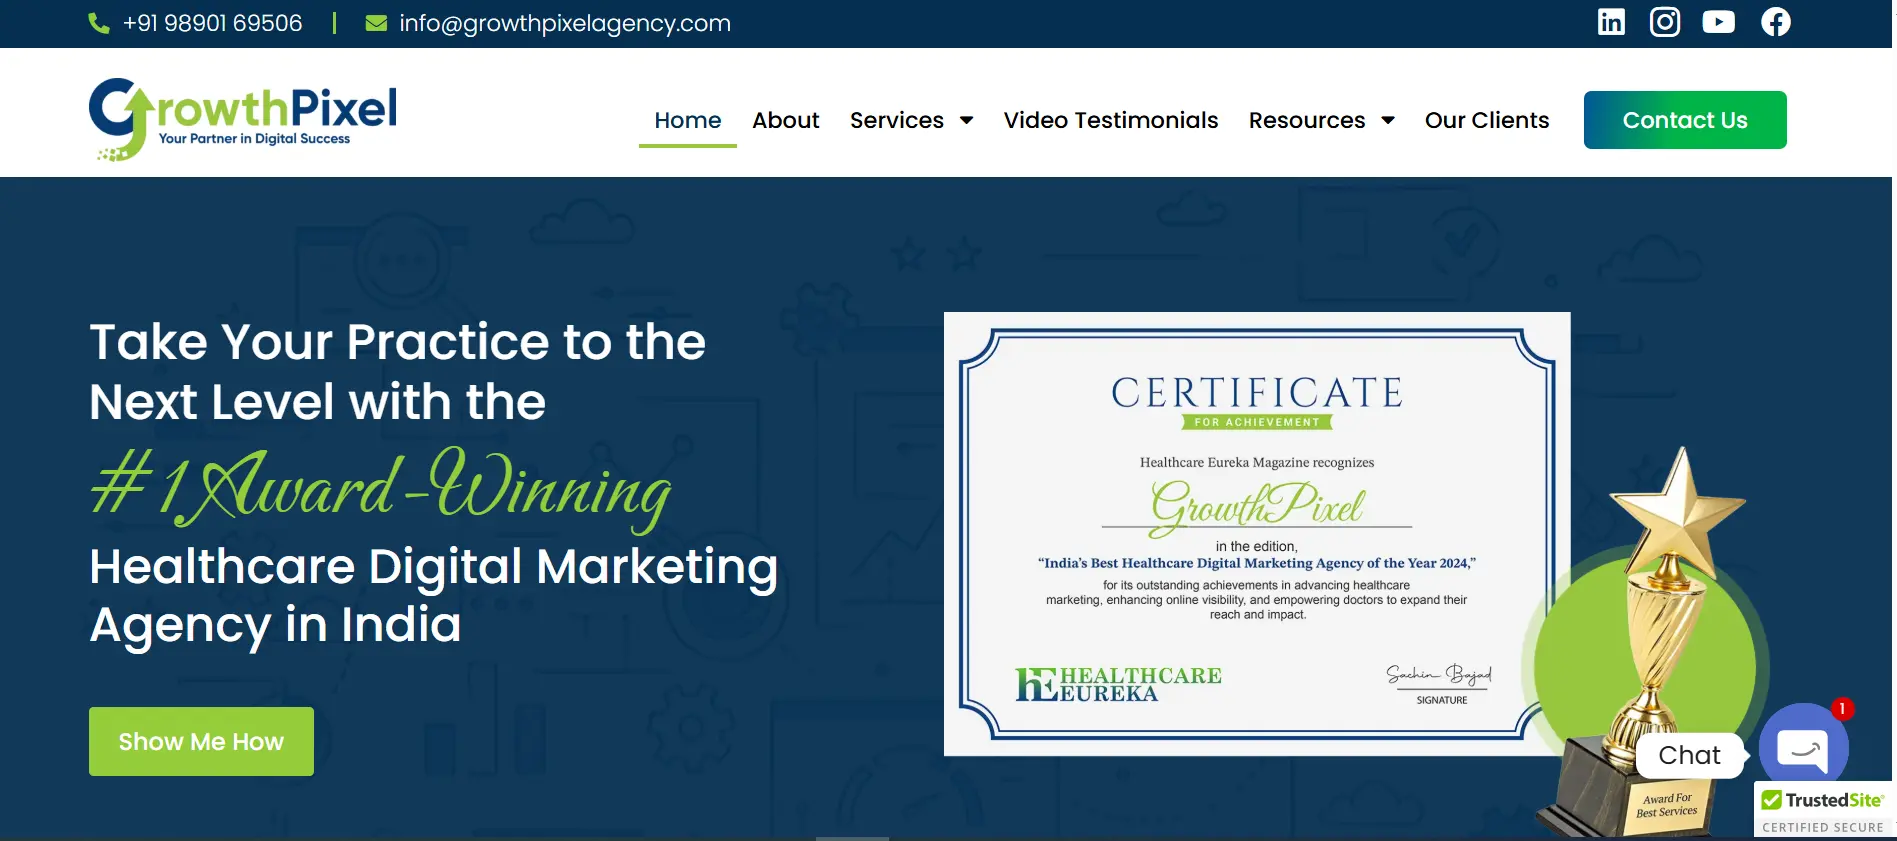This screenshot has width=1897, height=841.
Task: Click the green phone handset icon
Action: coord(99,23)
